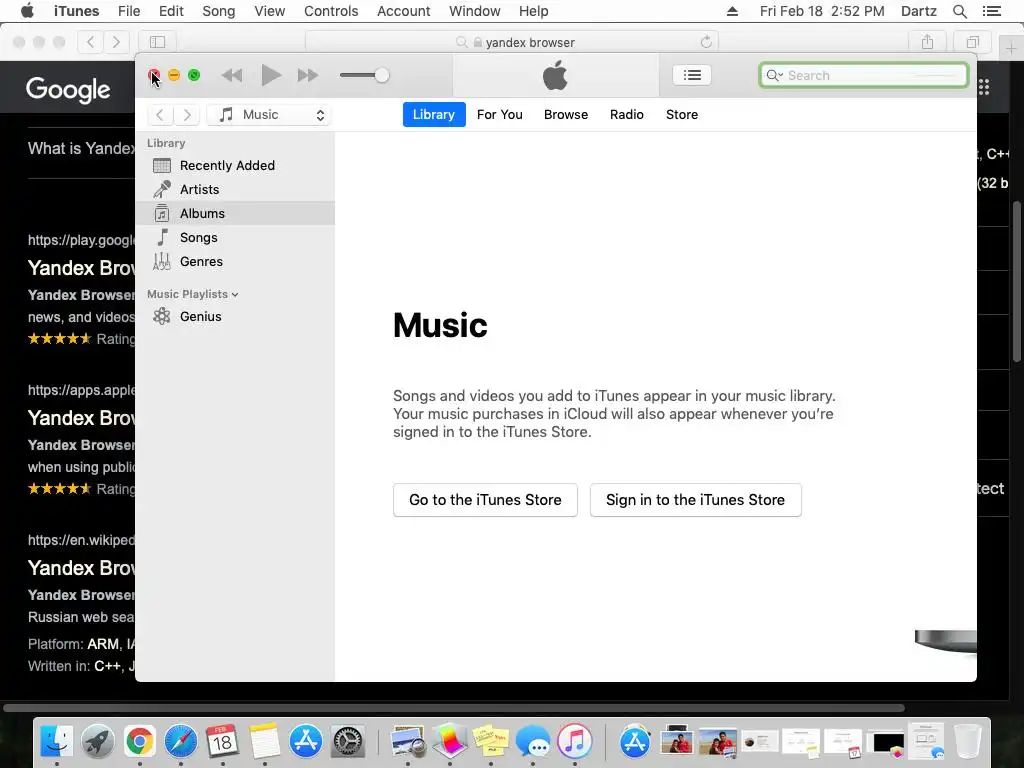Click the eject icon in menu bar
This screenshot has width=1024, height=768.
click(732, 11)
